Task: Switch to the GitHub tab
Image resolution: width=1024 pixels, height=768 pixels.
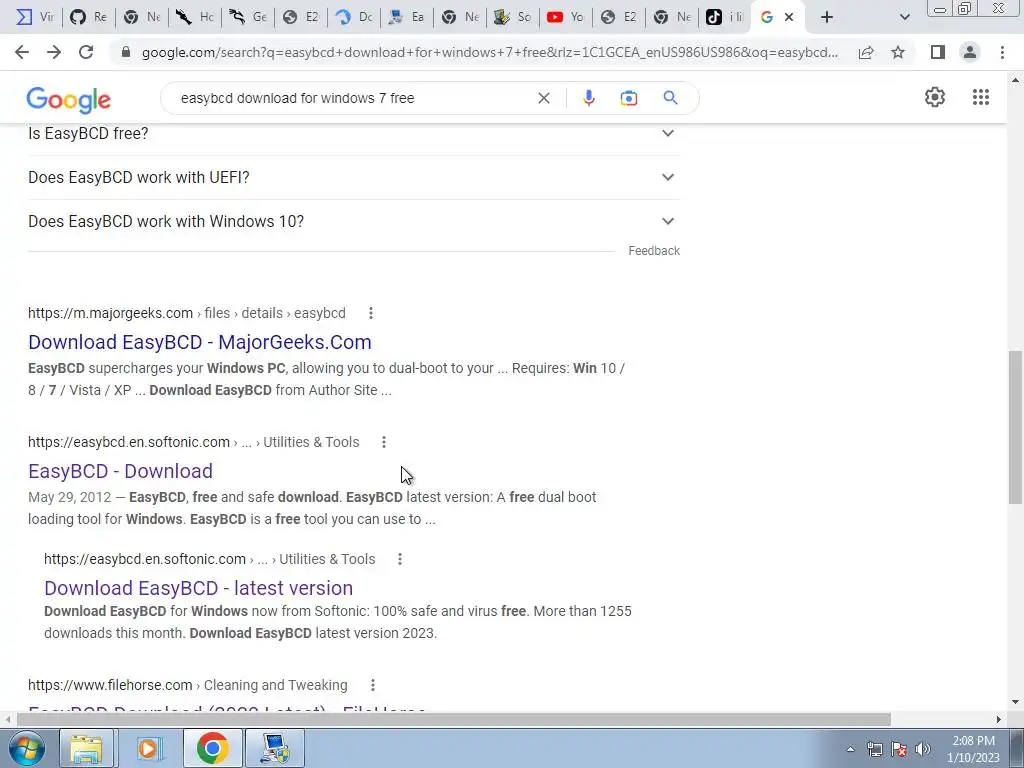Action: coord(89,17)
